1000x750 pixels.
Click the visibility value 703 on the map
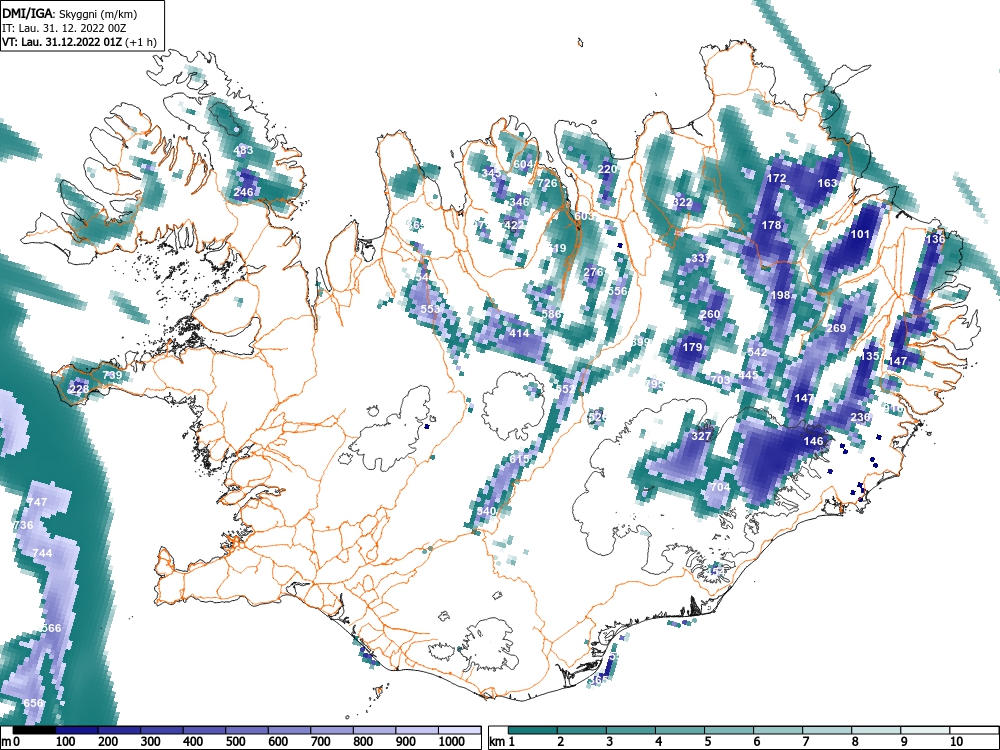point(720,379)
